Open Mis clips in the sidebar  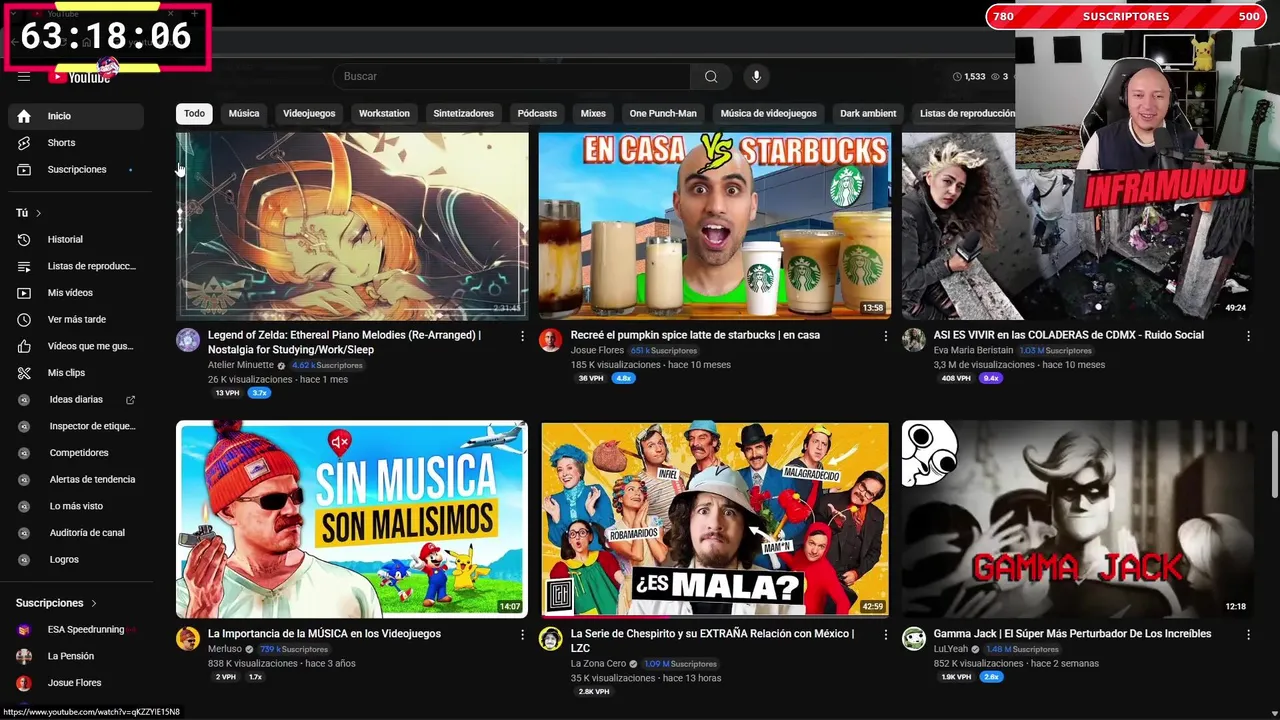tap(76, 373)
